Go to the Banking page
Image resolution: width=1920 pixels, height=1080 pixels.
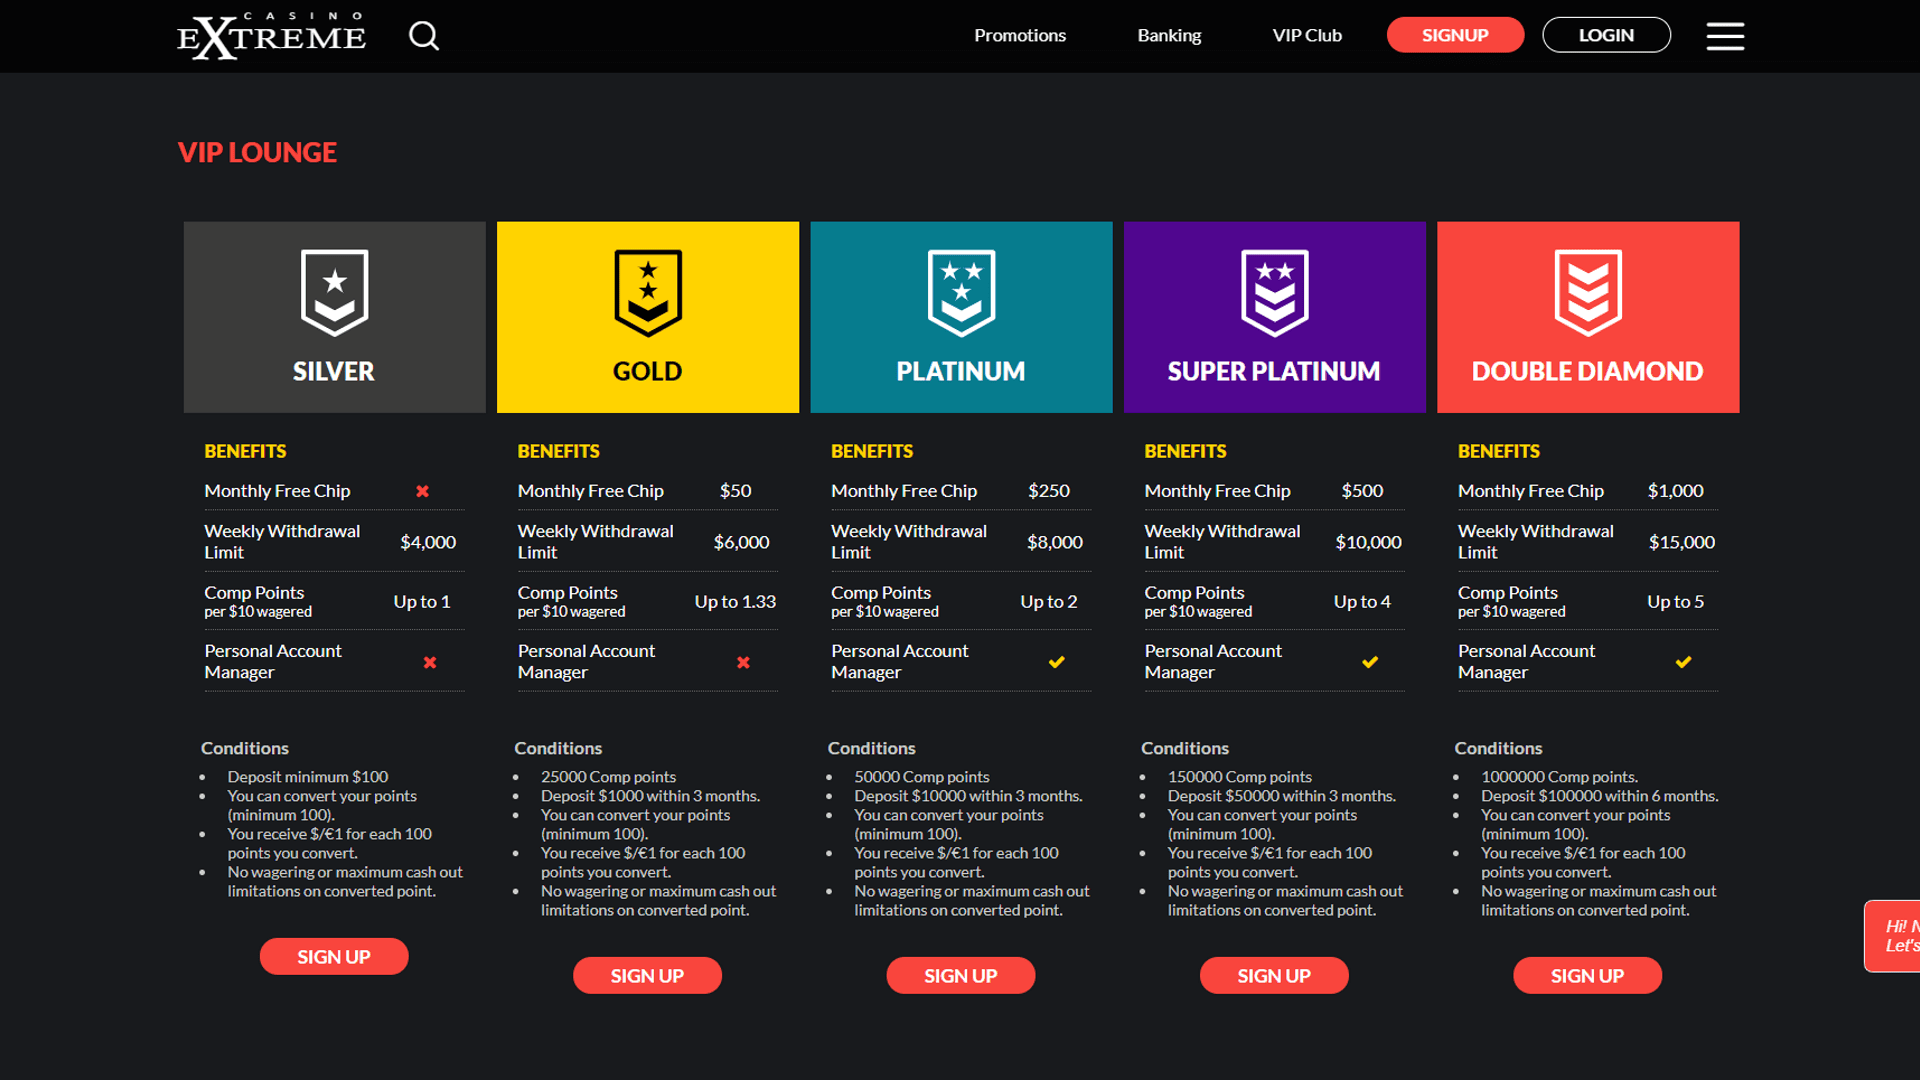point(1169,35)
